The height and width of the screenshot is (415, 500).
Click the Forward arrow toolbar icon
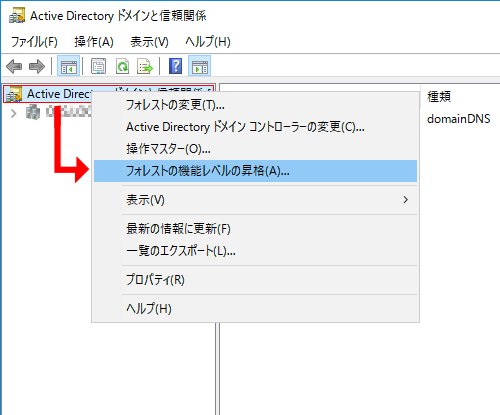coord(37,66)
